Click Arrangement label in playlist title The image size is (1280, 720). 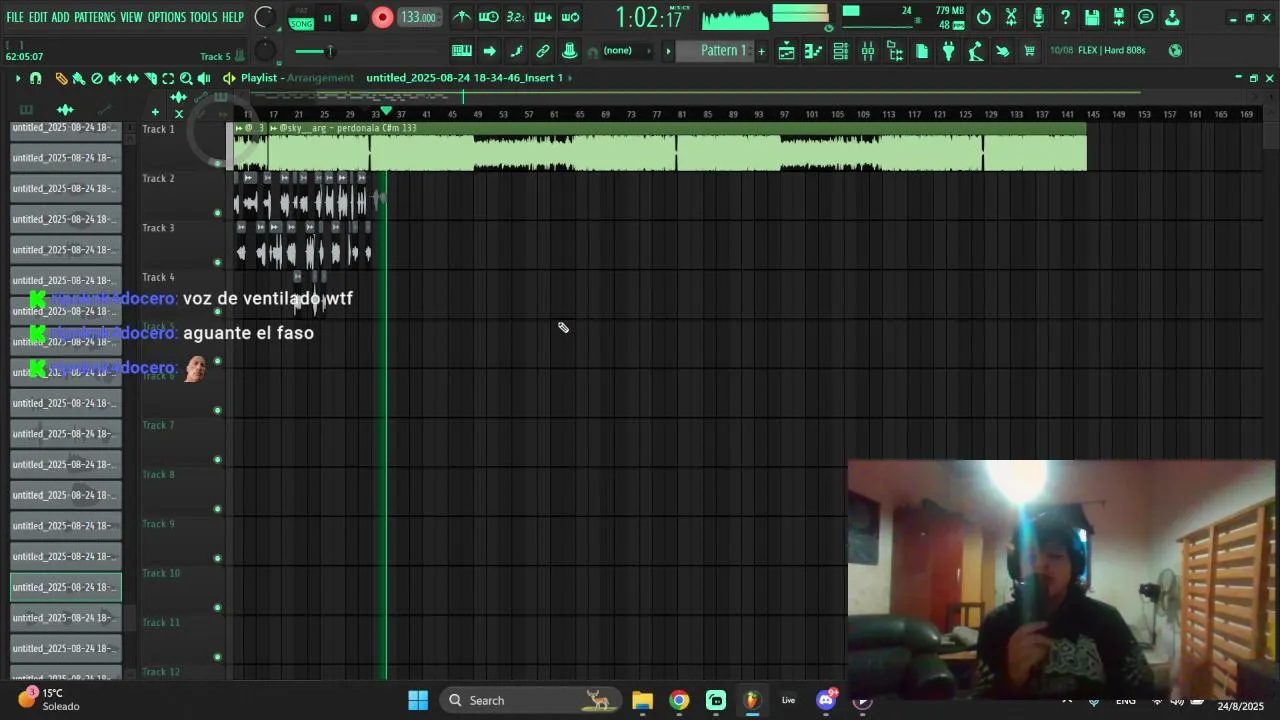click(x=320, y=78)
